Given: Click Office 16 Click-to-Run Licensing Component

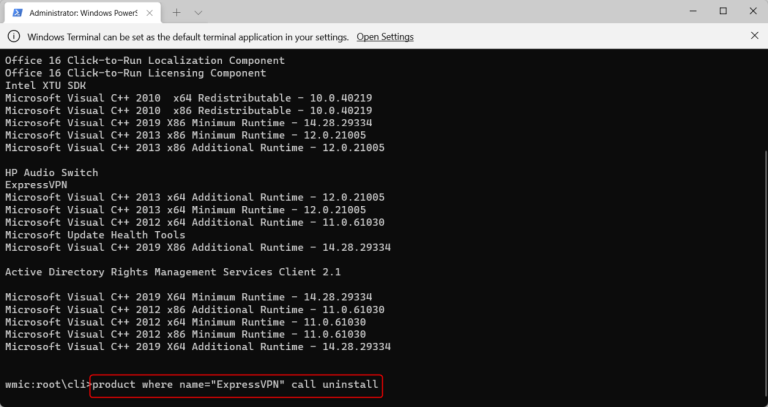Looking at the screenshot, I should coord(136,73).
